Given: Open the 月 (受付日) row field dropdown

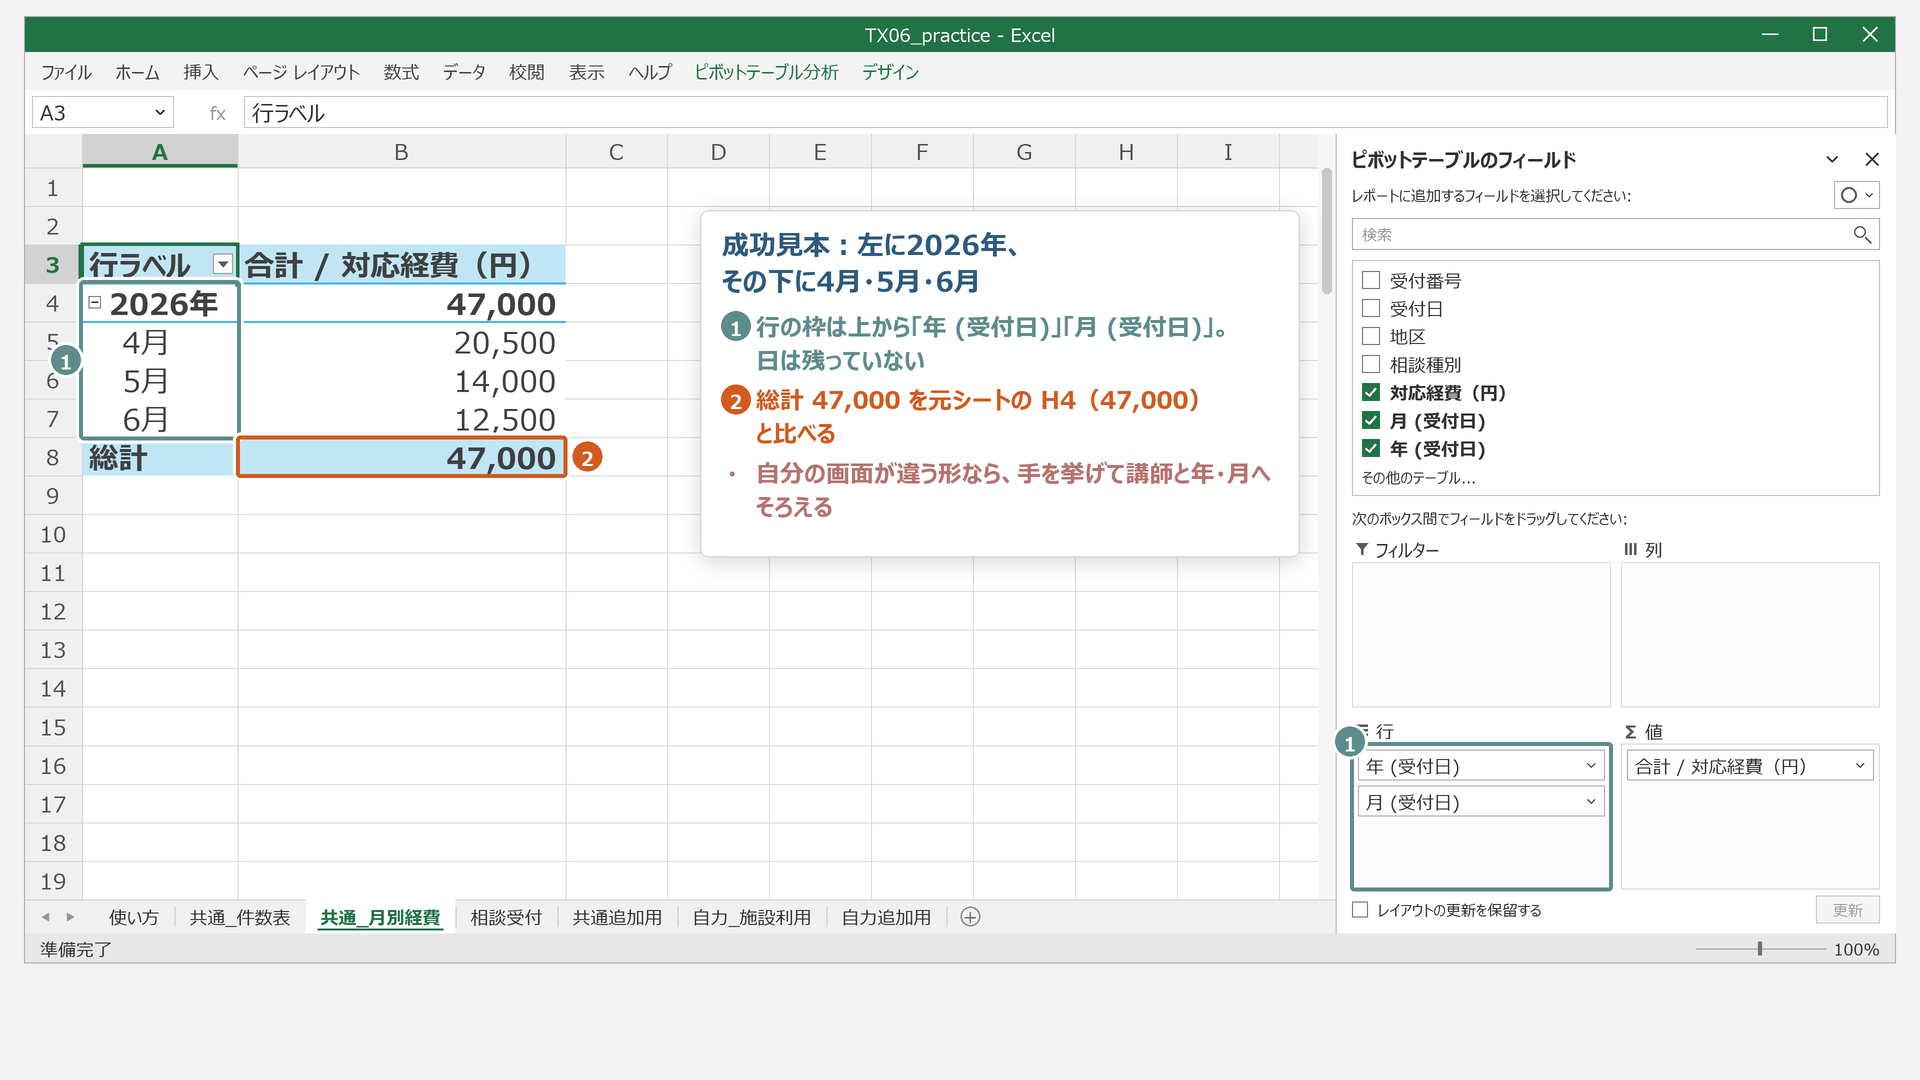Looking at the screenshot, I should coord(1591,802).
